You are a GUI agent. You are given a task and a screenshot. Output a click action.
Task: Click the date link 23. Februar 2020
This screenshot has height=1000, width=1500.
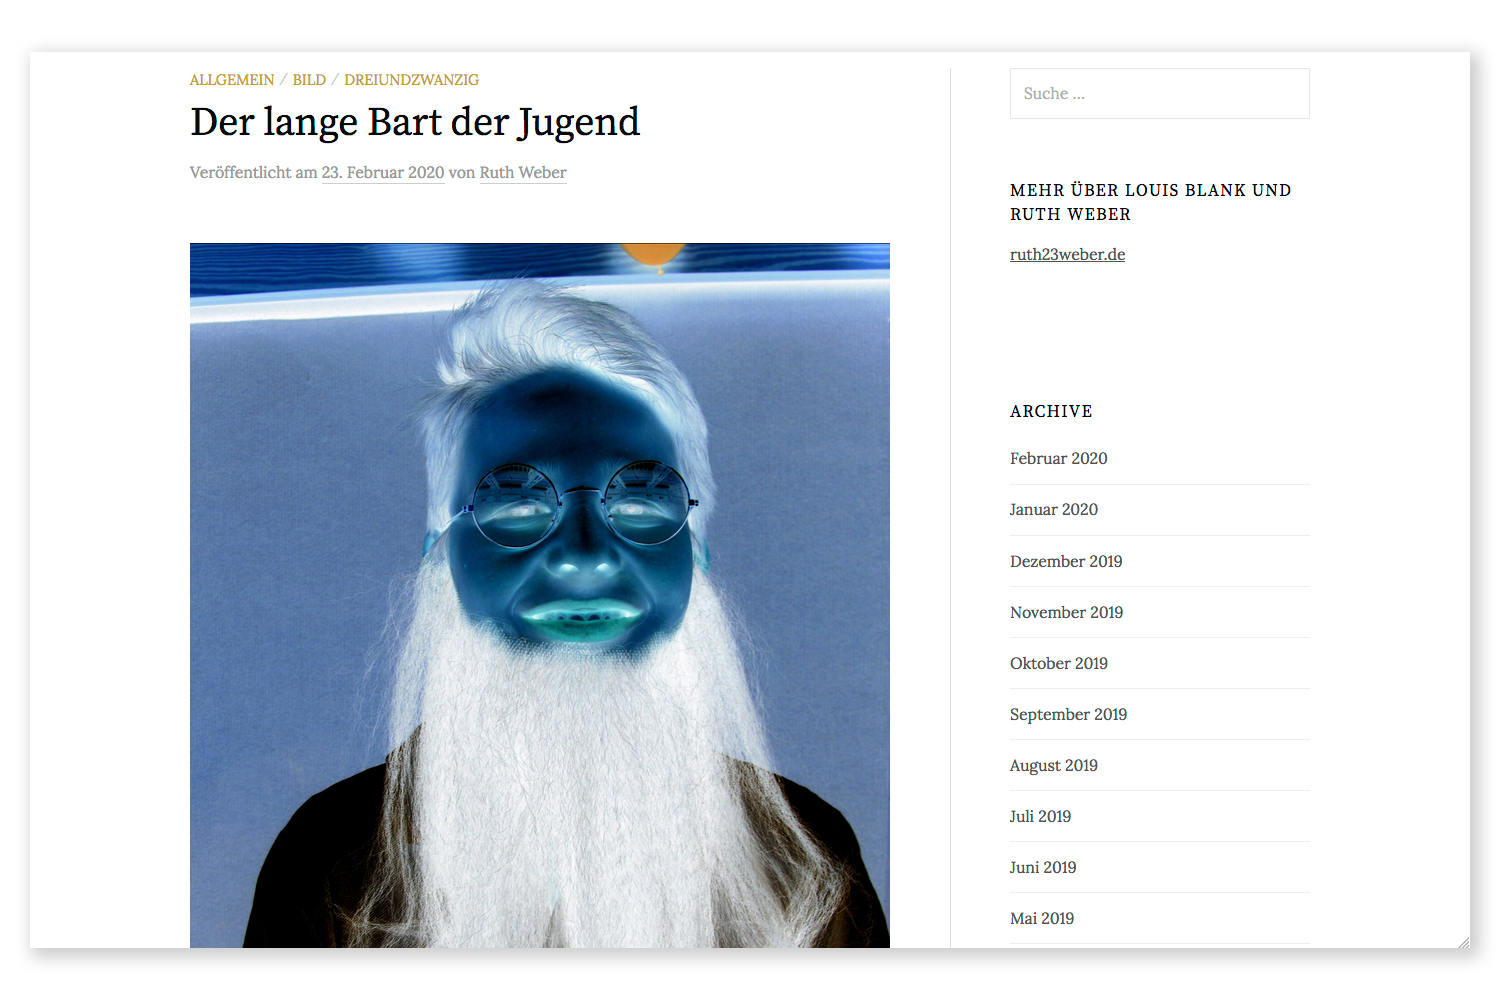(383, 172)
